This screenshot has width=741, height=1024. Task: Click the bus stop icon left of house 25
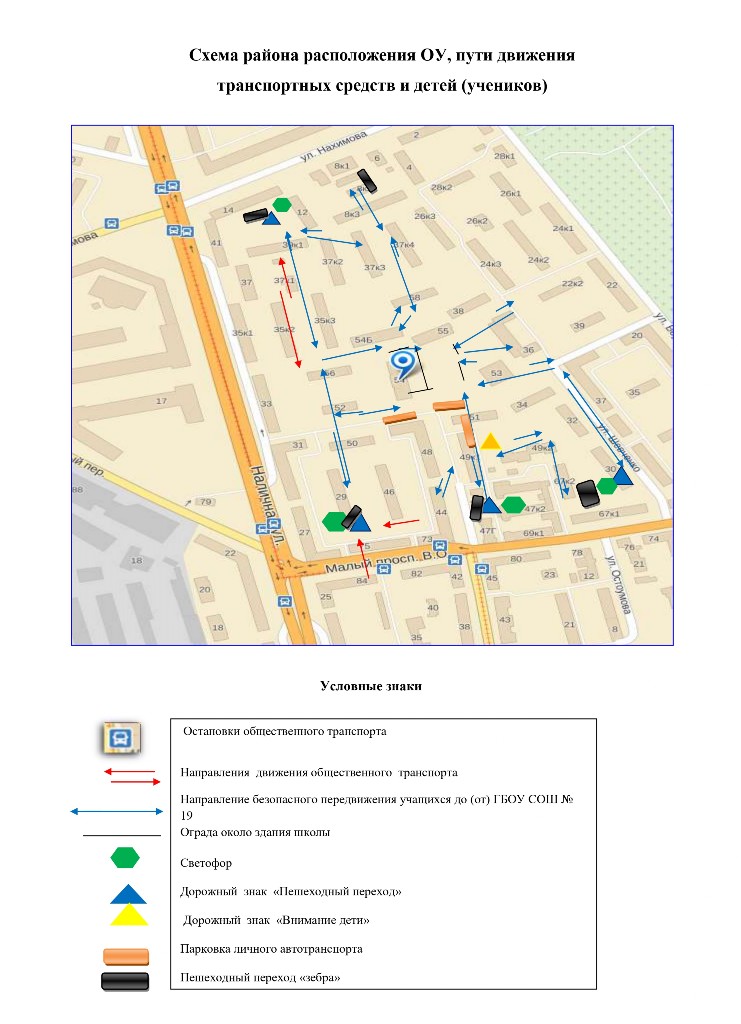285,601
